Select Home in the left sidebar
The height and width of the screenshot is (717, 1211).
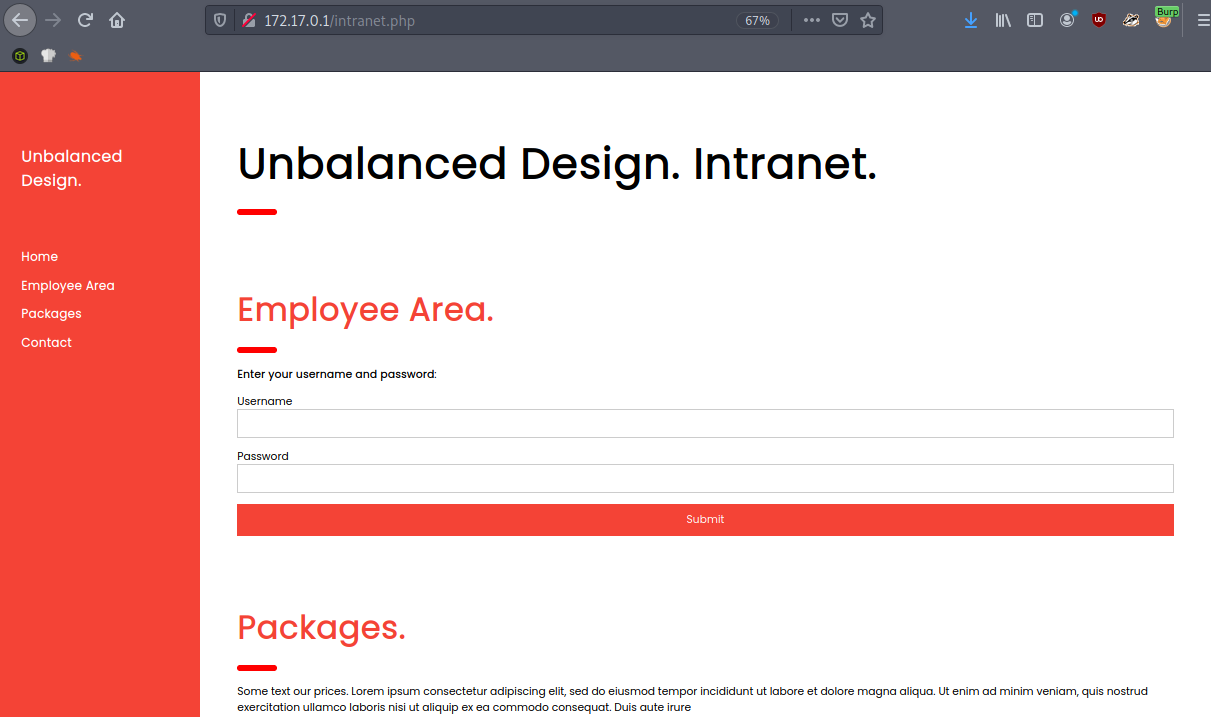point(40,257)
